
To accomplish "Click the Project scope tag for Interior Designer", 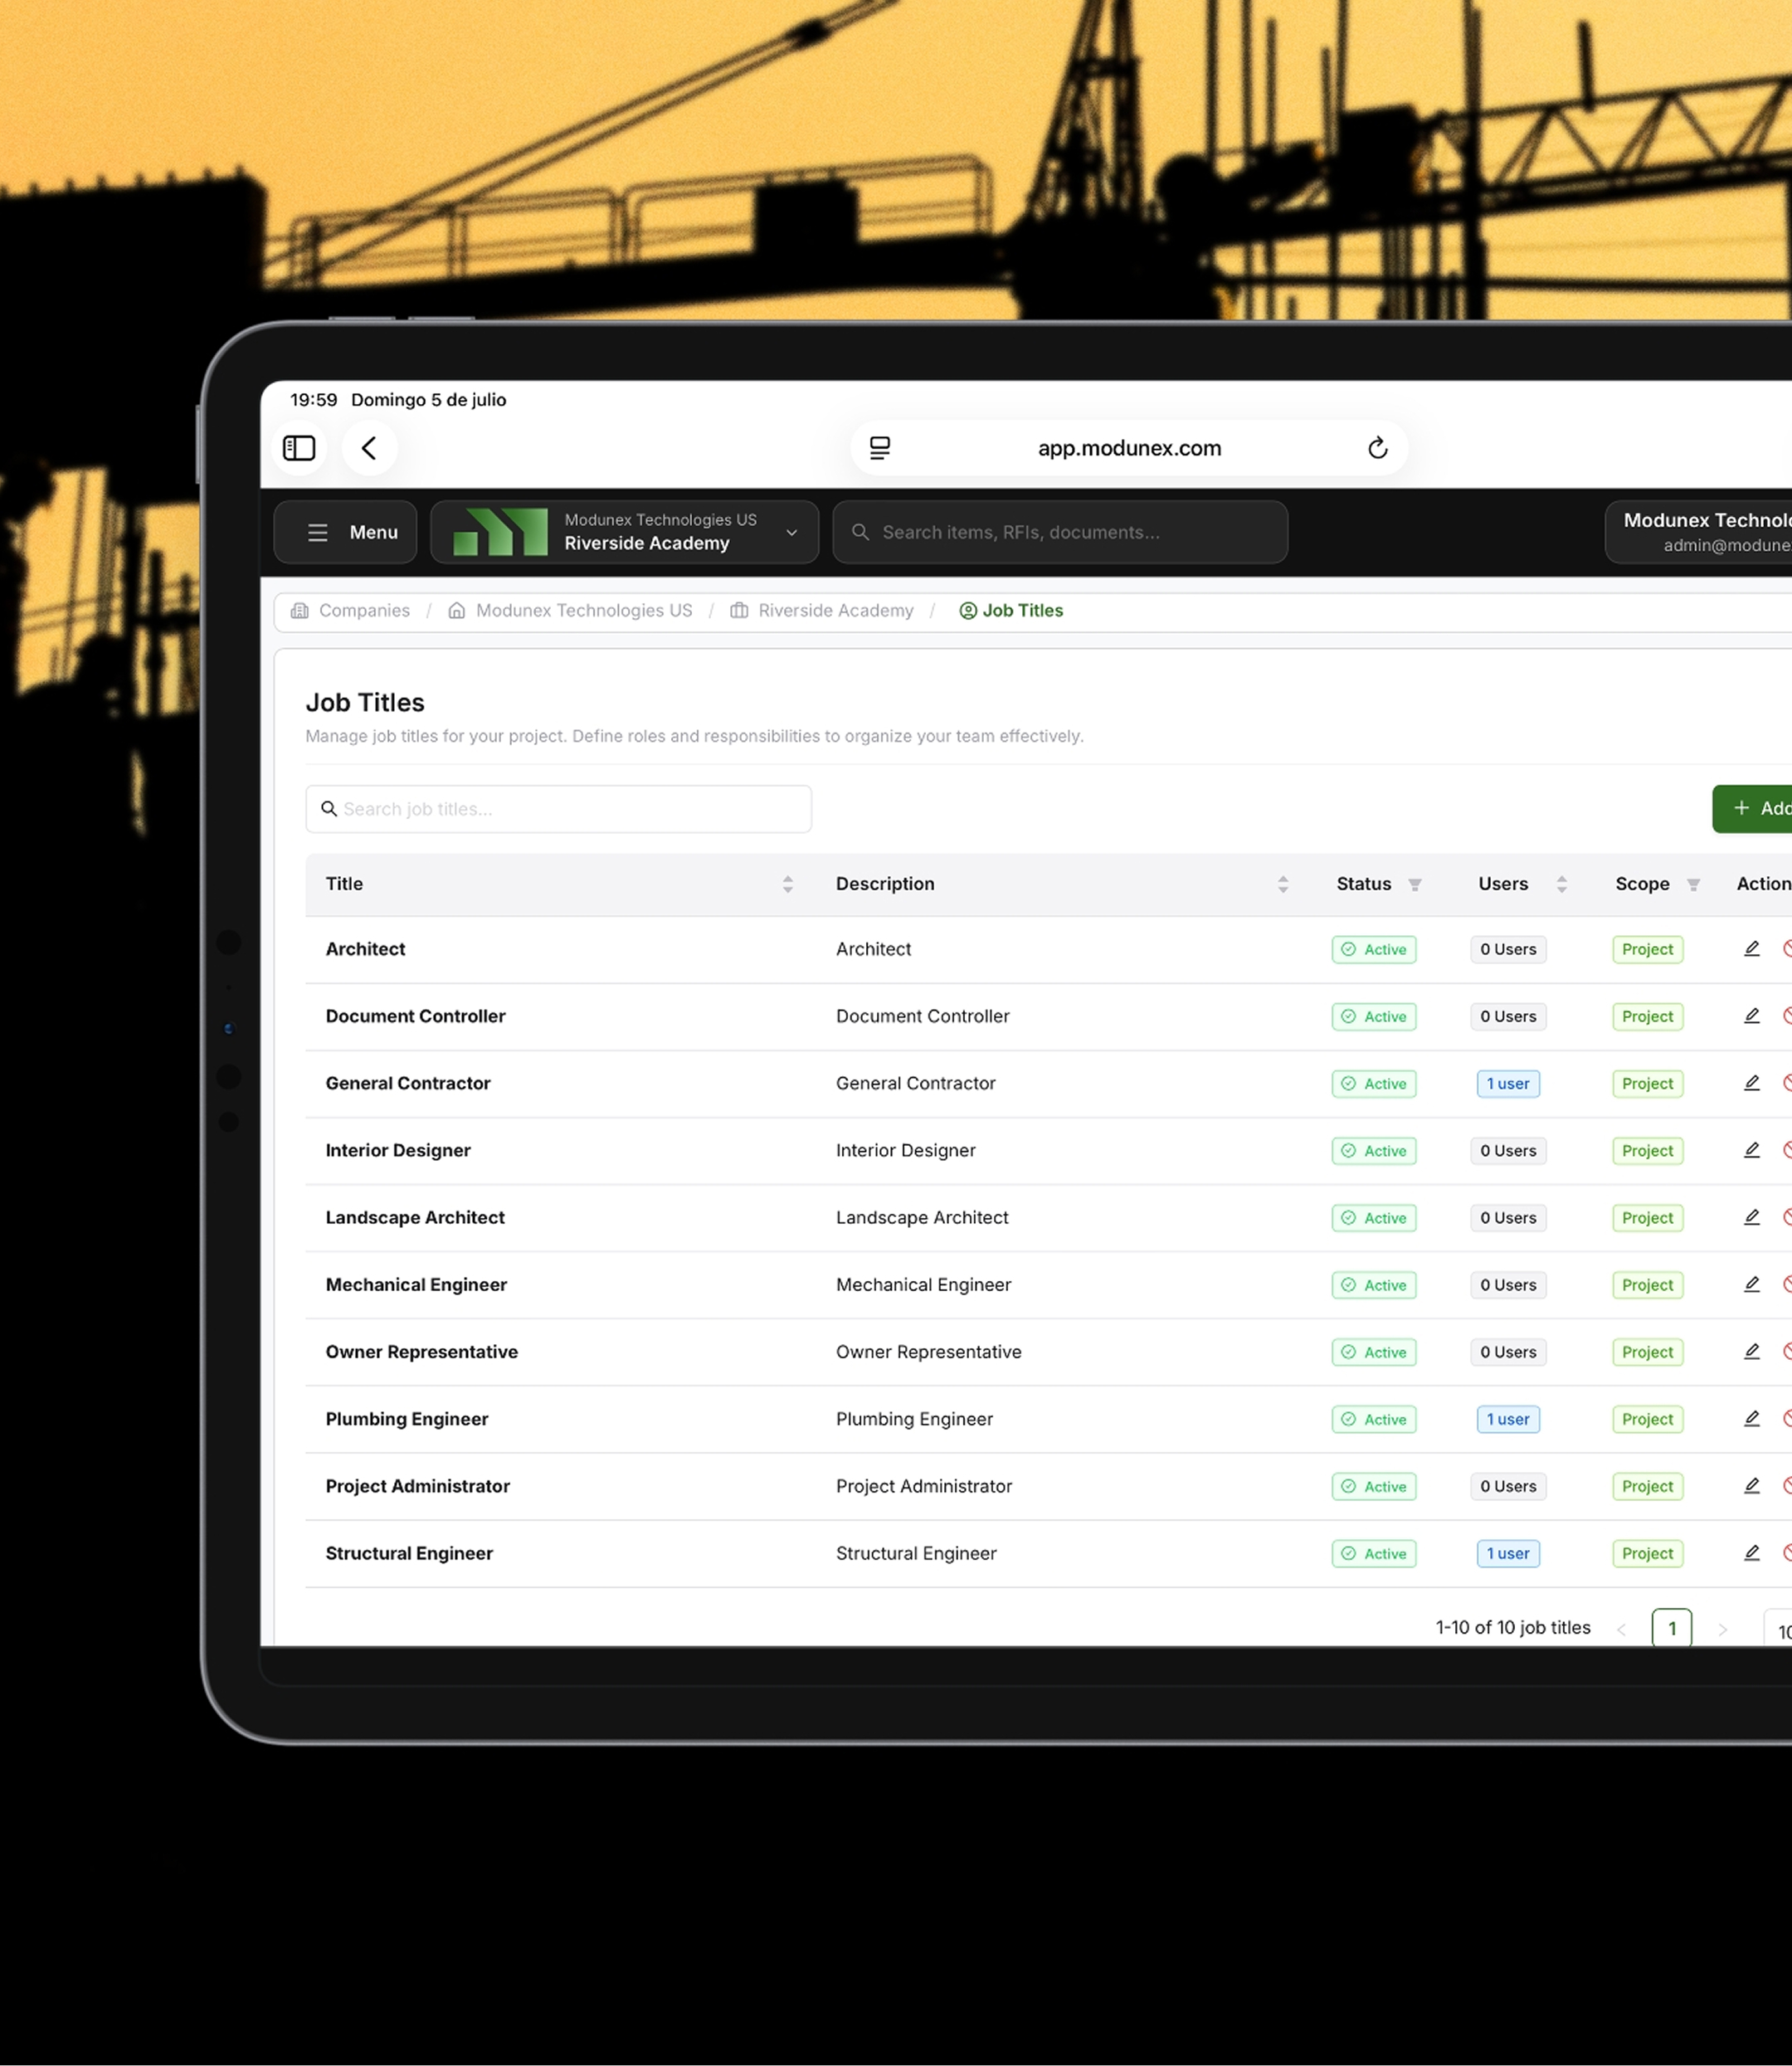I will pos(1647,1151).
